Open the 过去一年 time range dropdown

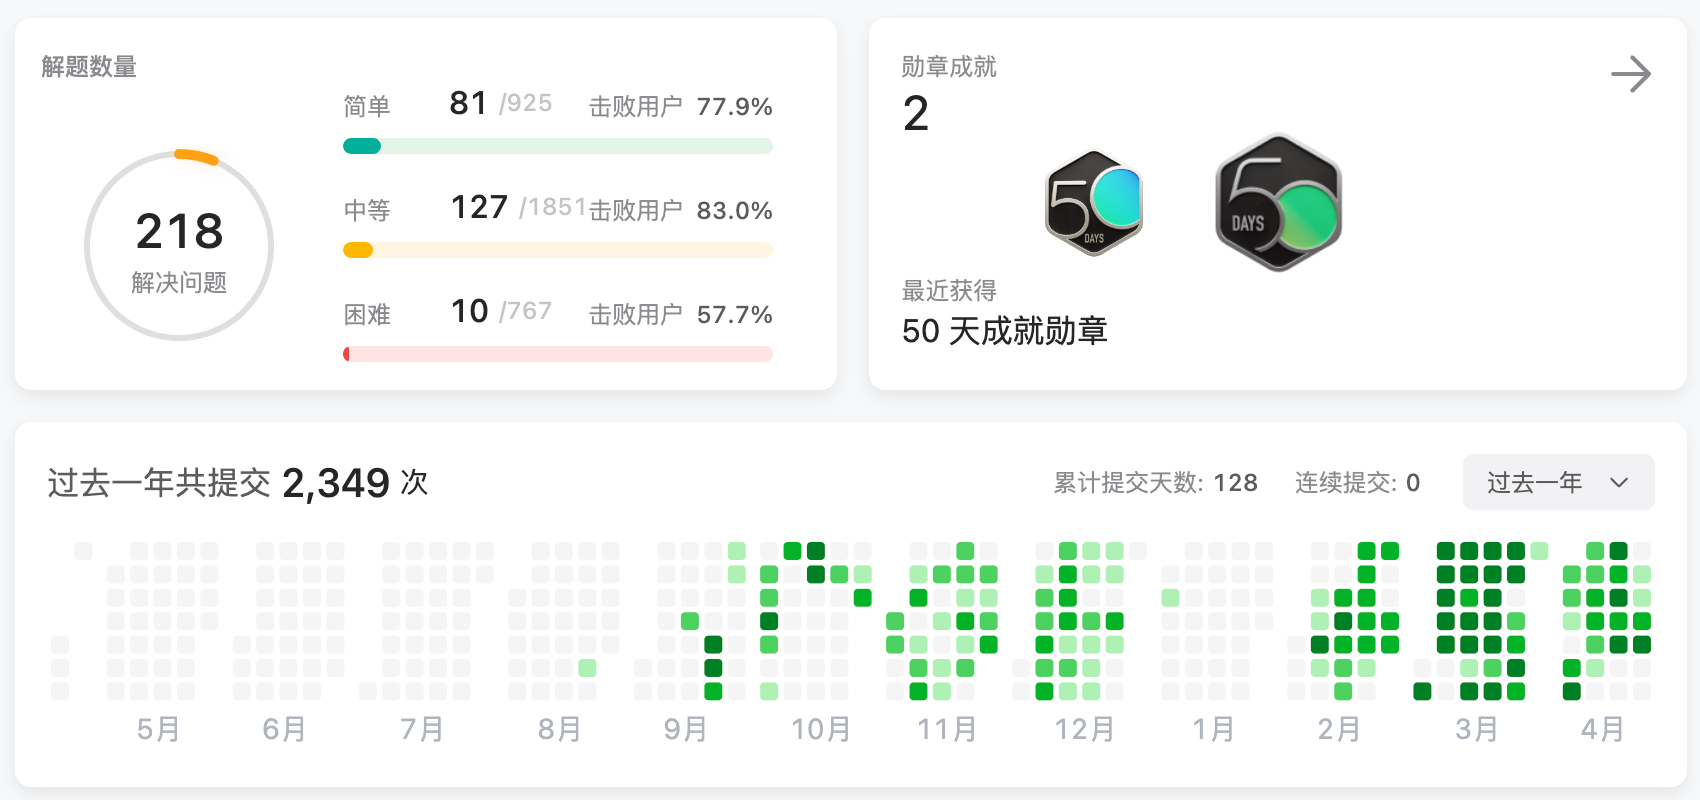[x=1558, y=483]
